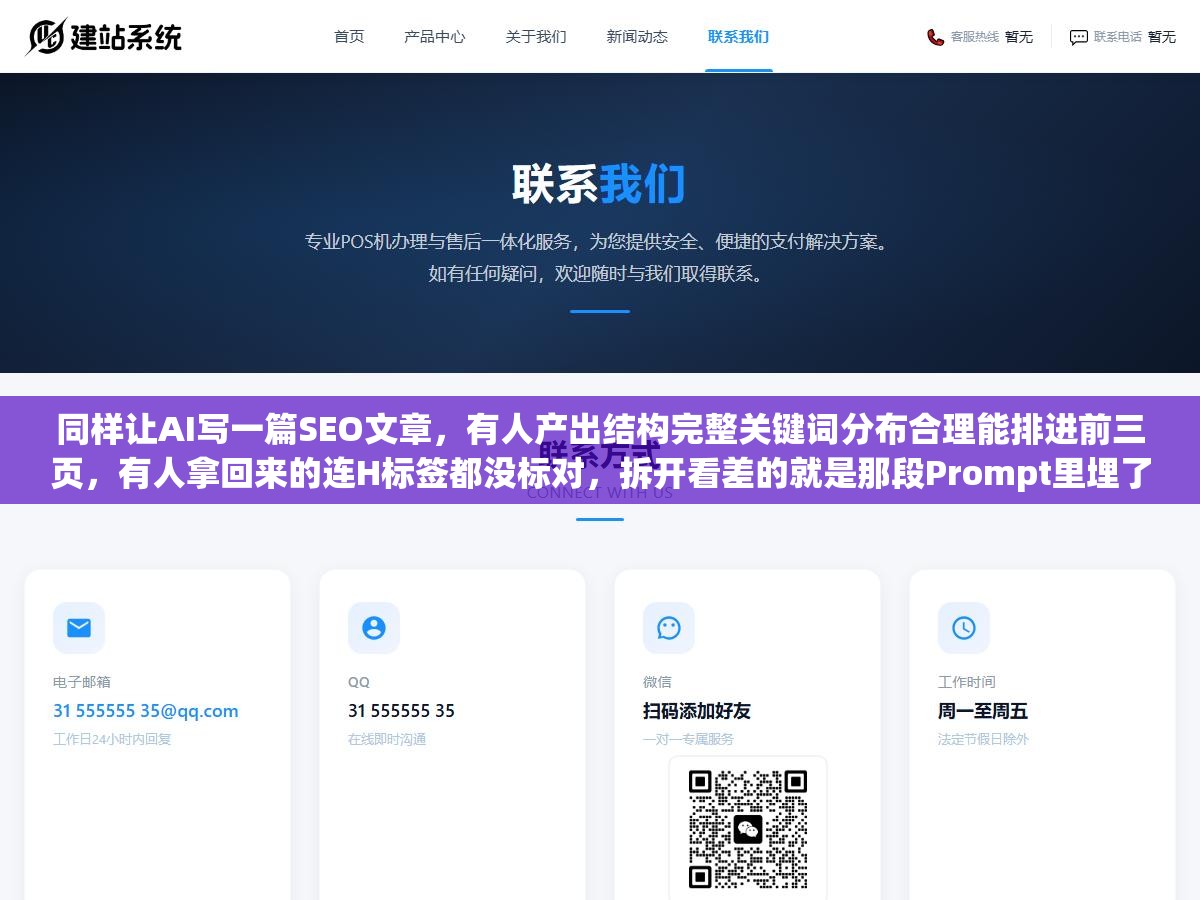Viewport: 1200px width, 900px height.
Task: Click 法定节假日除外 note
Action: 983,739
